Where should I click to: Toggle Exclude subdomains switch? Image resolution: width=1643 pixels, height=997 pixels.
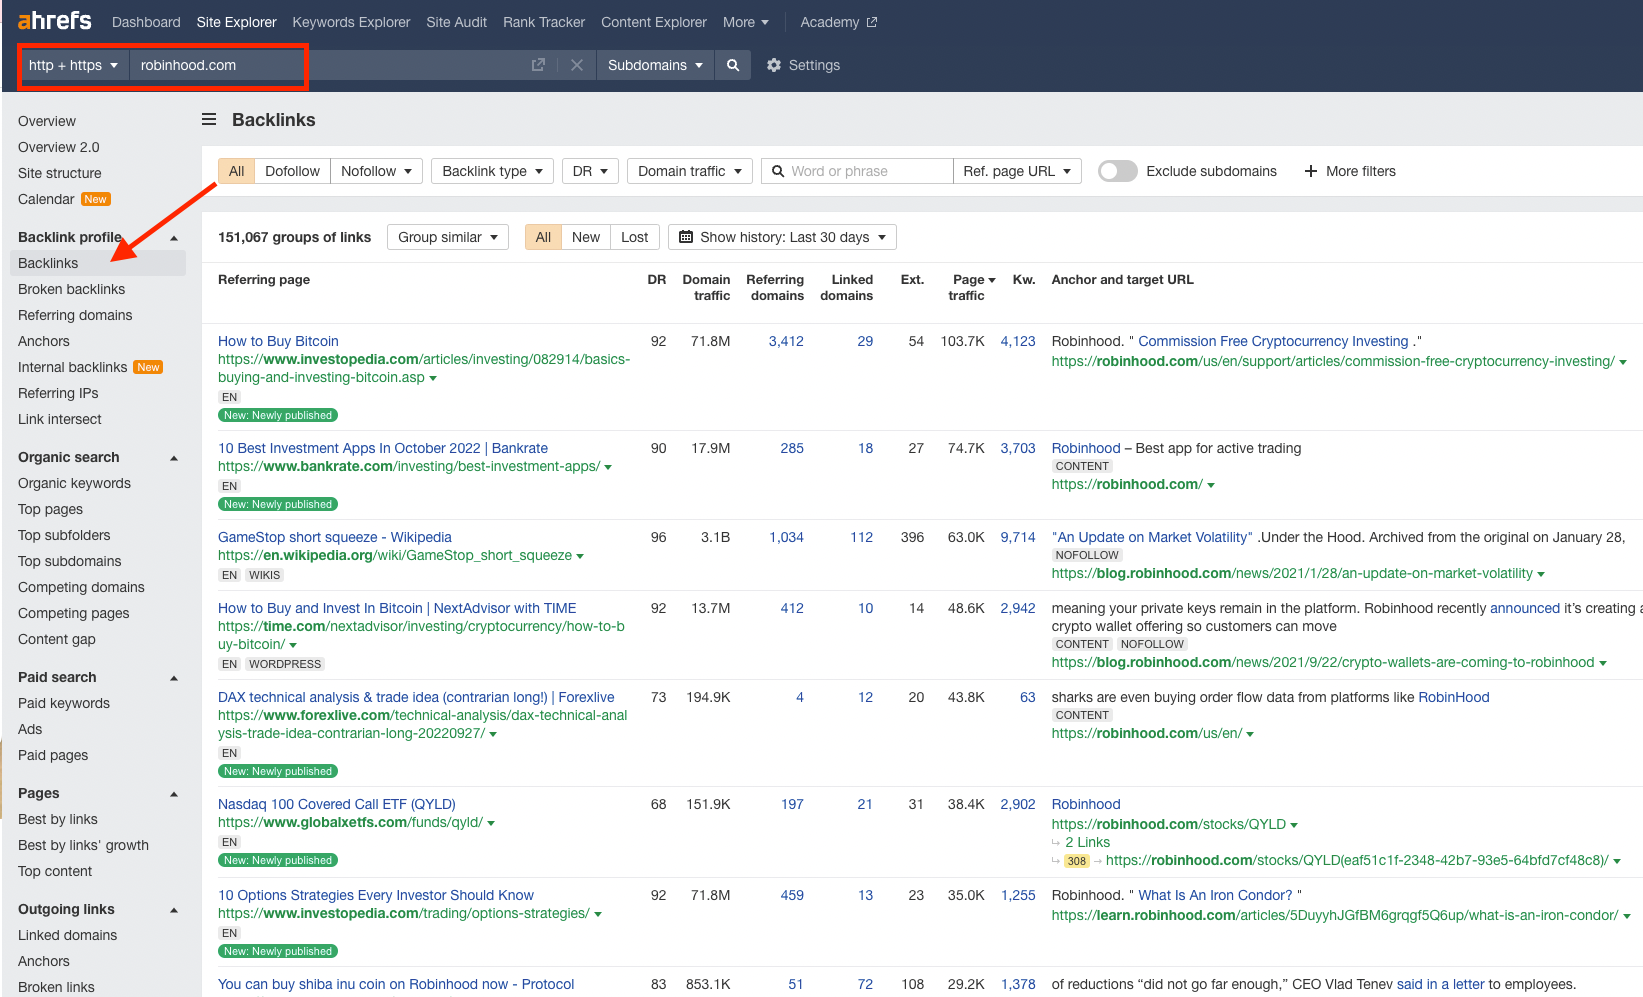(x=1118, y=171)
